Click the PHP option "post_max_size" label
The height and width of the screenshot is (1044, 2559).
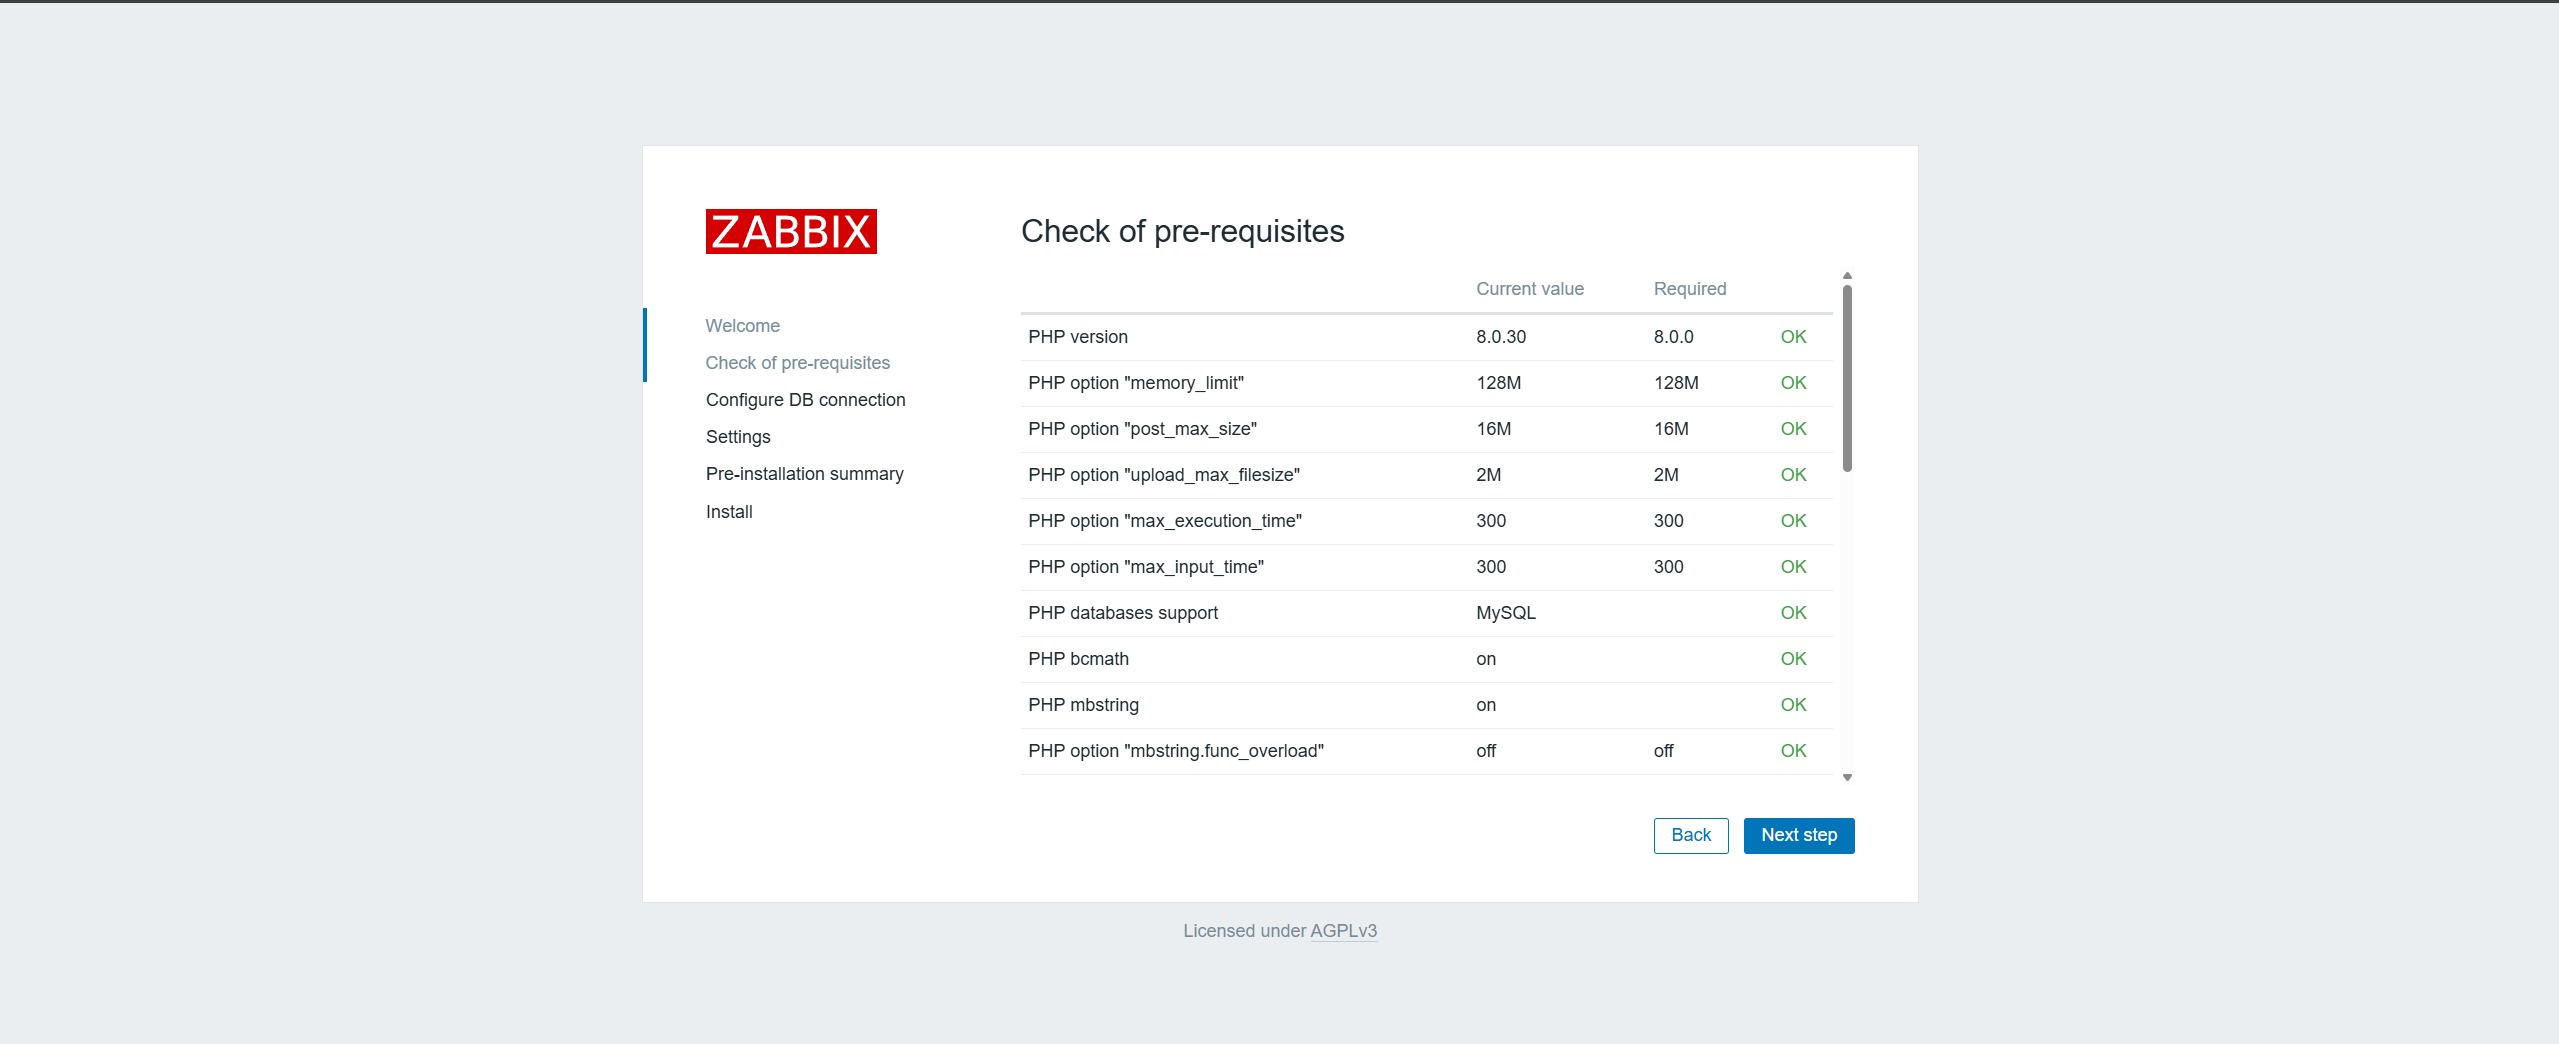click(x=1143, y=429)
